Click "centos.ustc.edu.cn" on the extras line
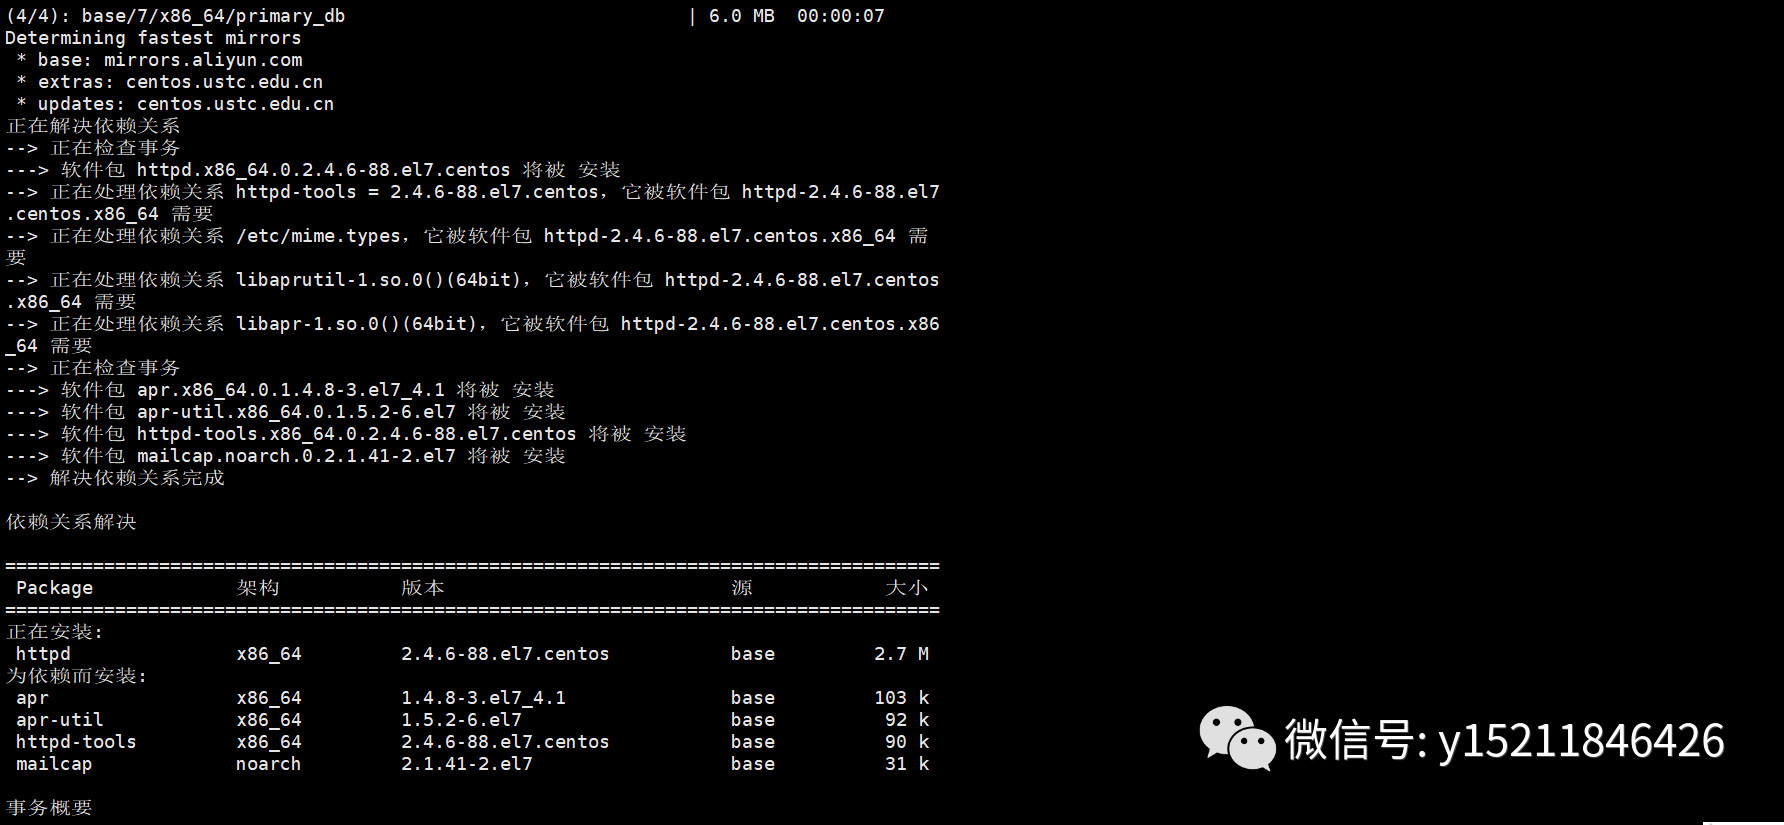 tap(225, 82)
